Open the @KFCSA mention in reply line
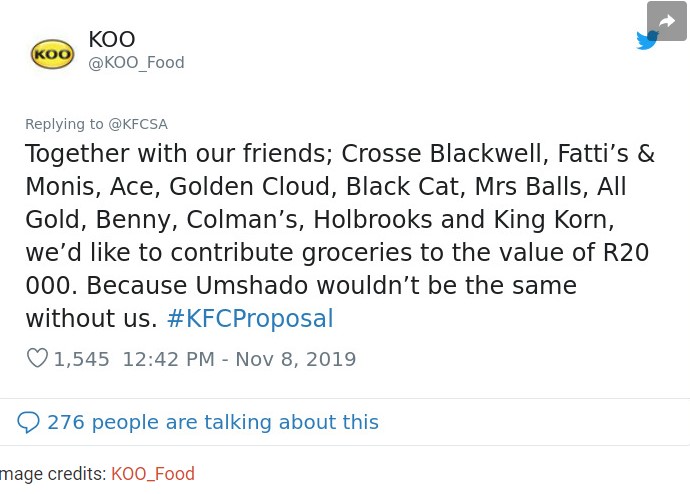This screenshot has height=494, width=690. tap(138, 124)
